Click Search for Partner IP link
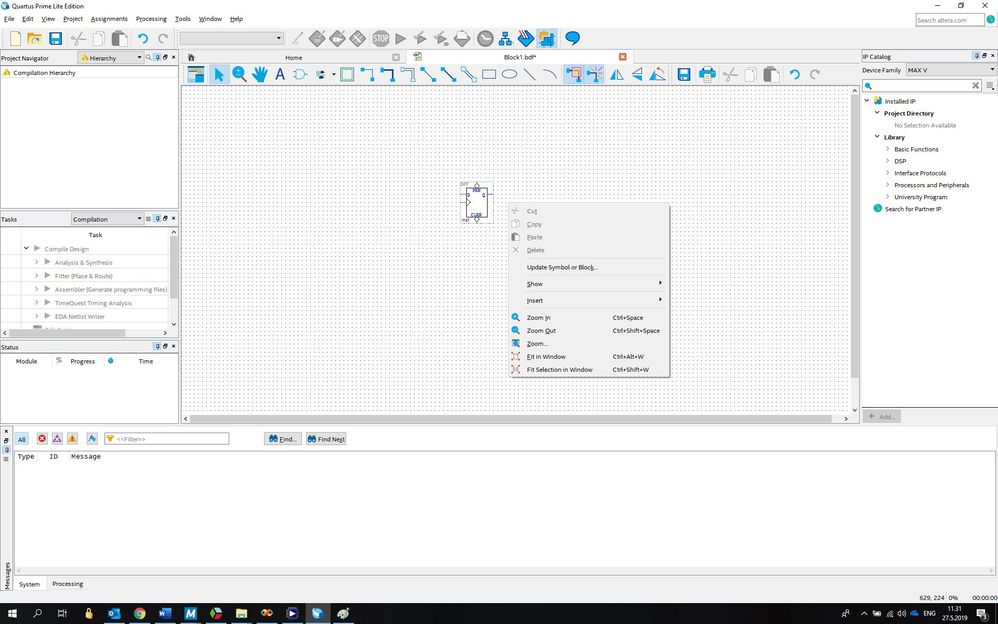 click(x=913, y=209)
